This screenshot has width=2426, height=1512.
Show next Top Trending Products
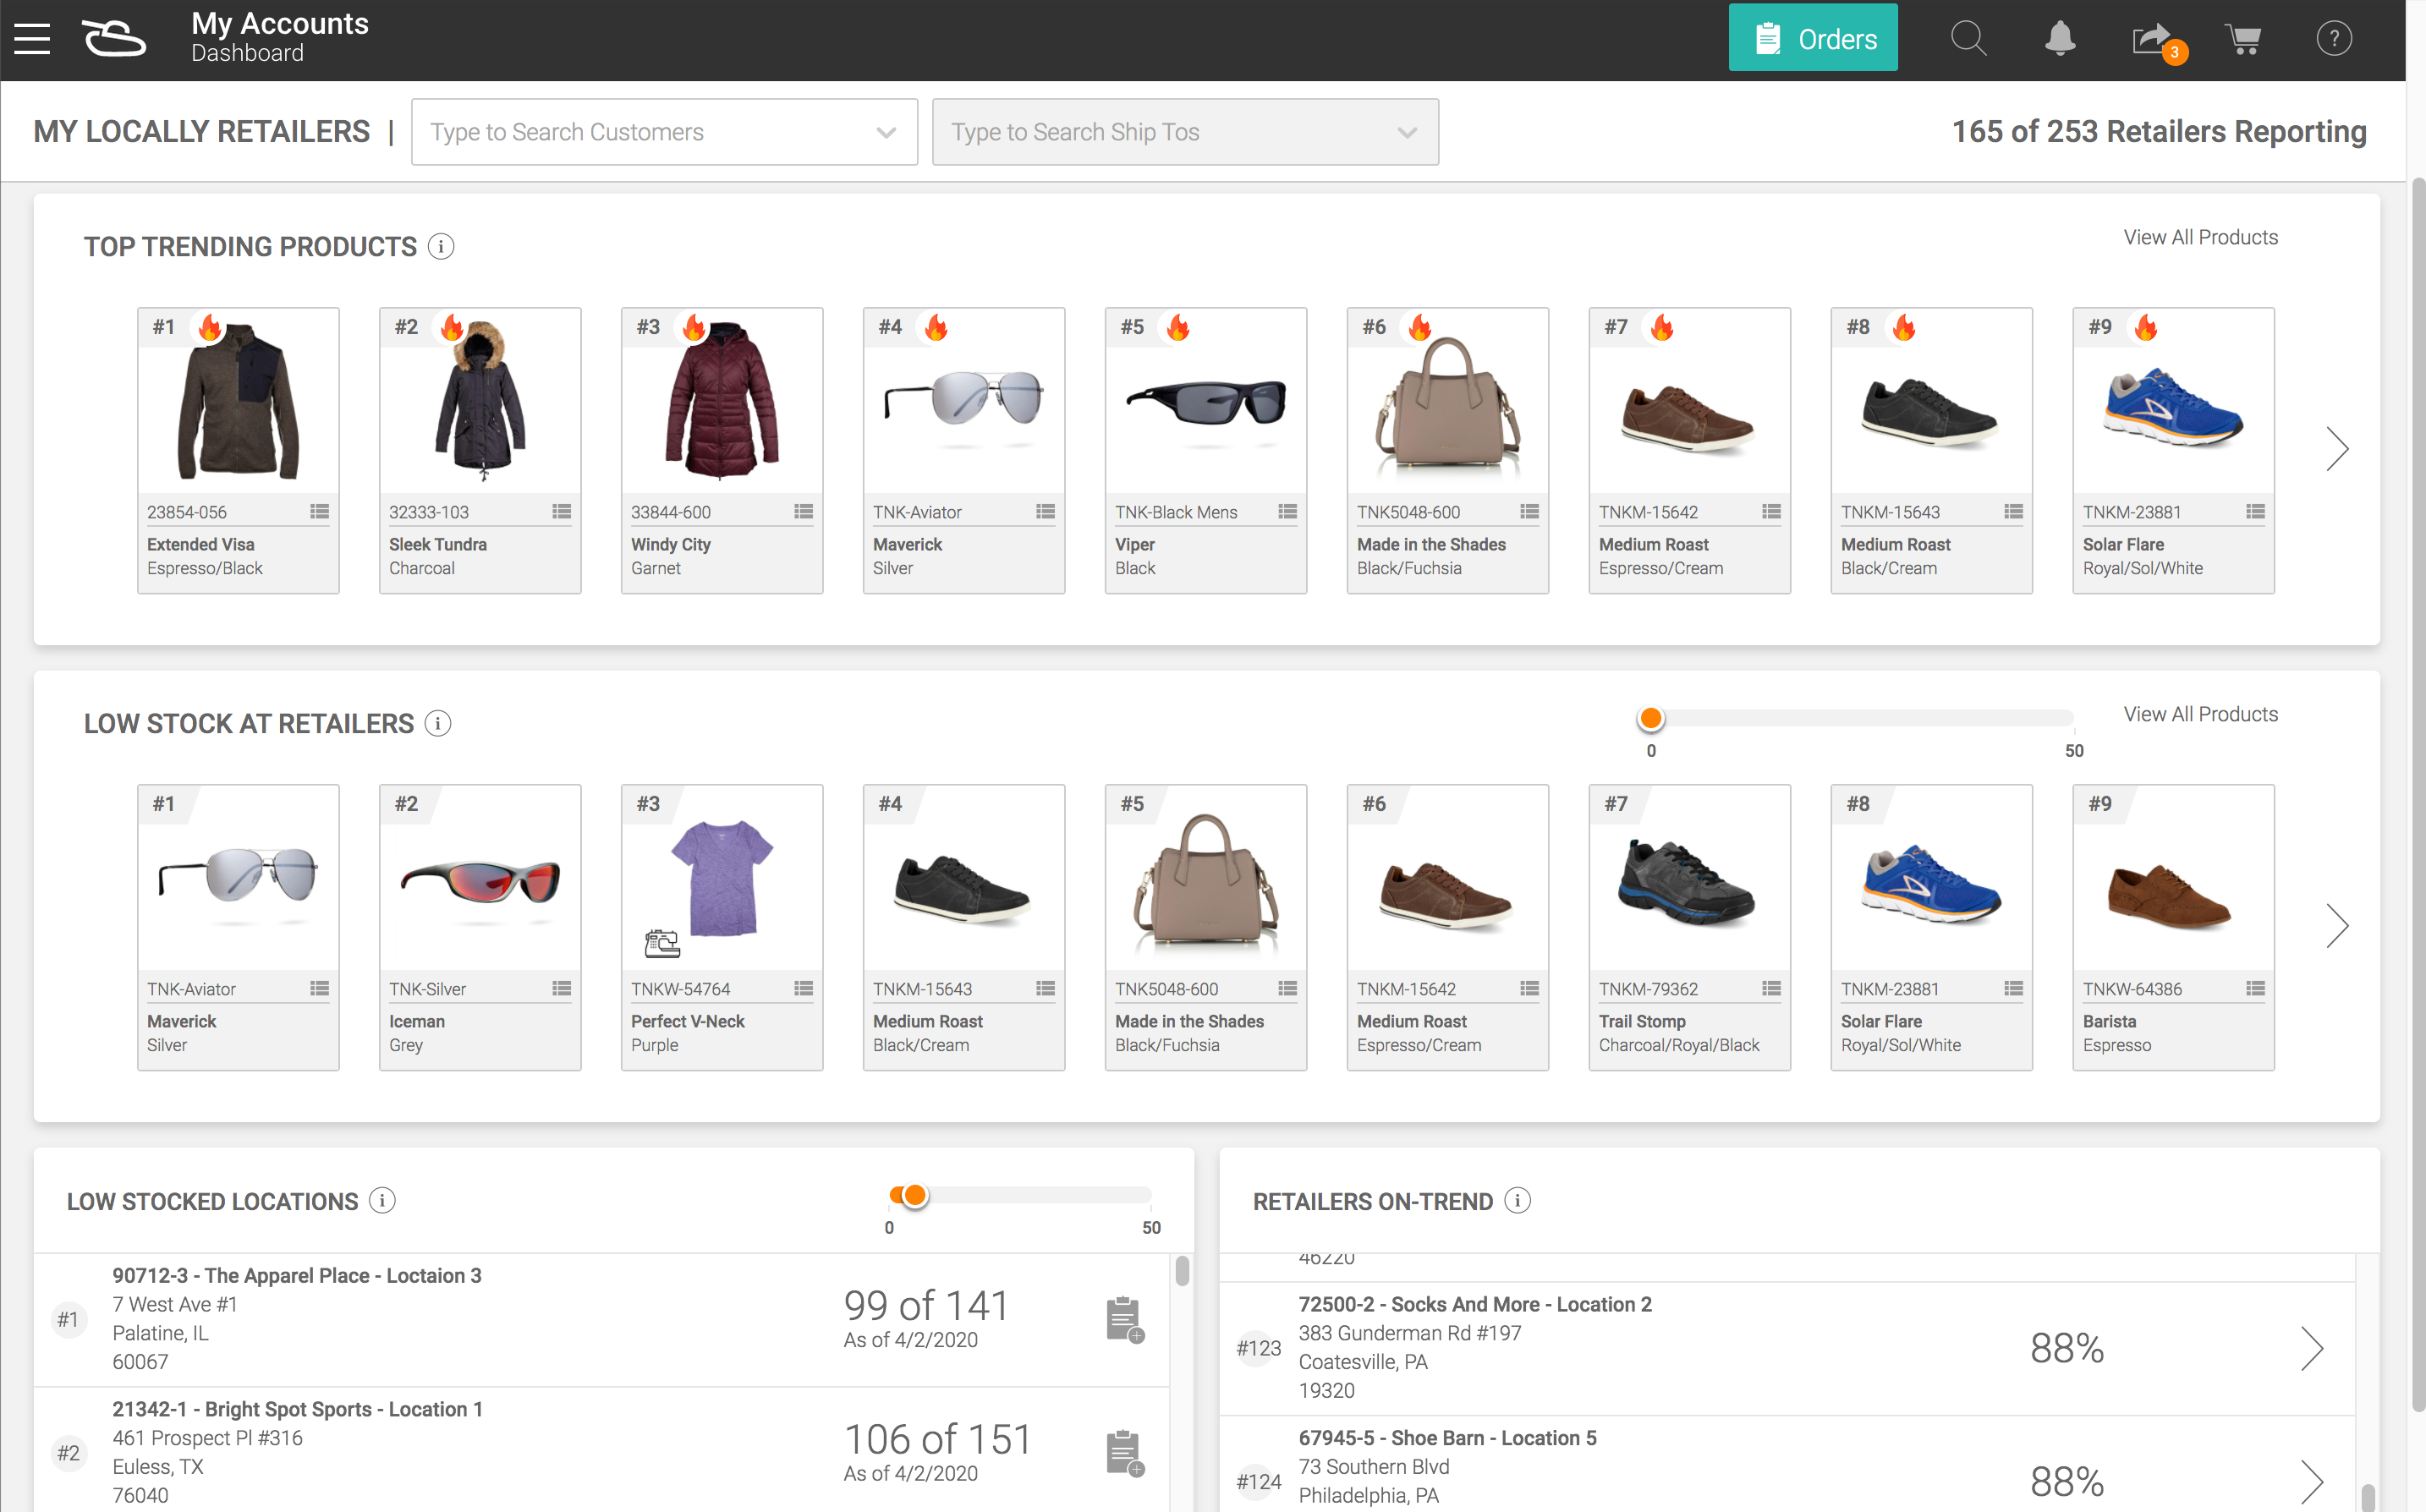pos(2336,449)
